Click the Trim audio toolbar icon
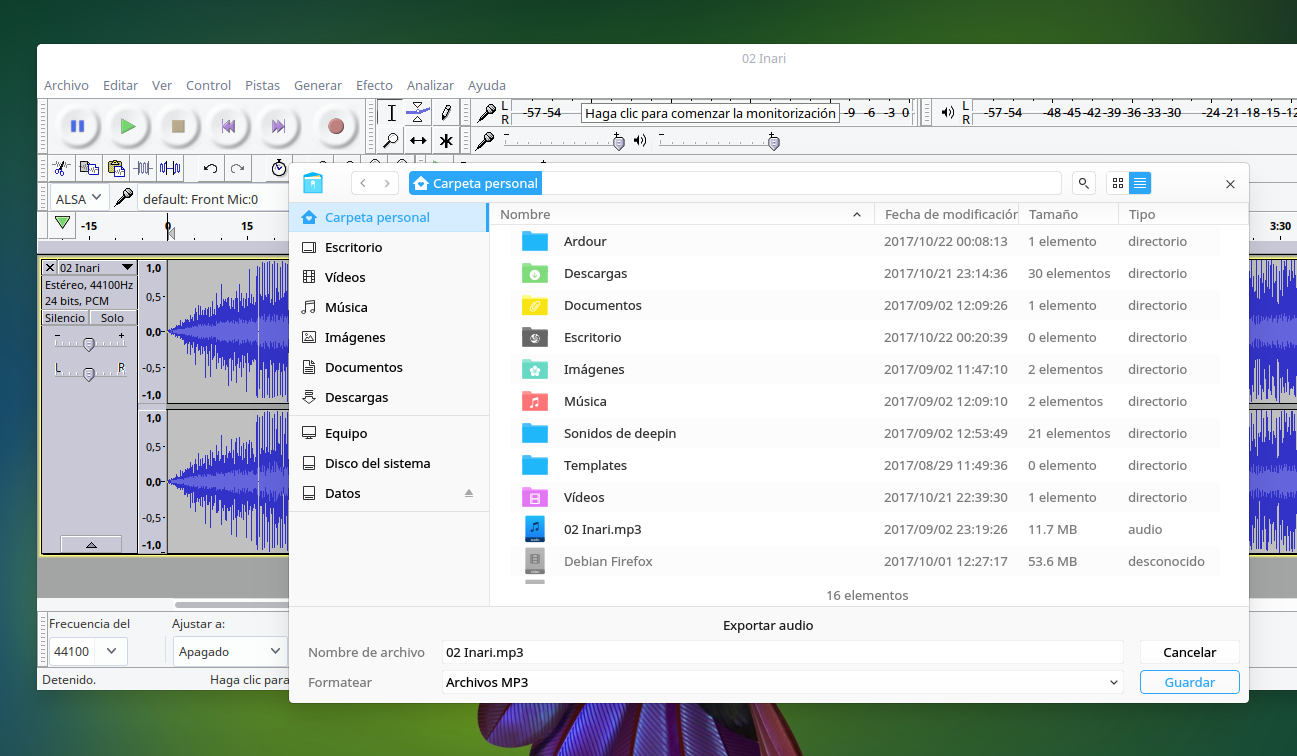 tap(143, 168)
